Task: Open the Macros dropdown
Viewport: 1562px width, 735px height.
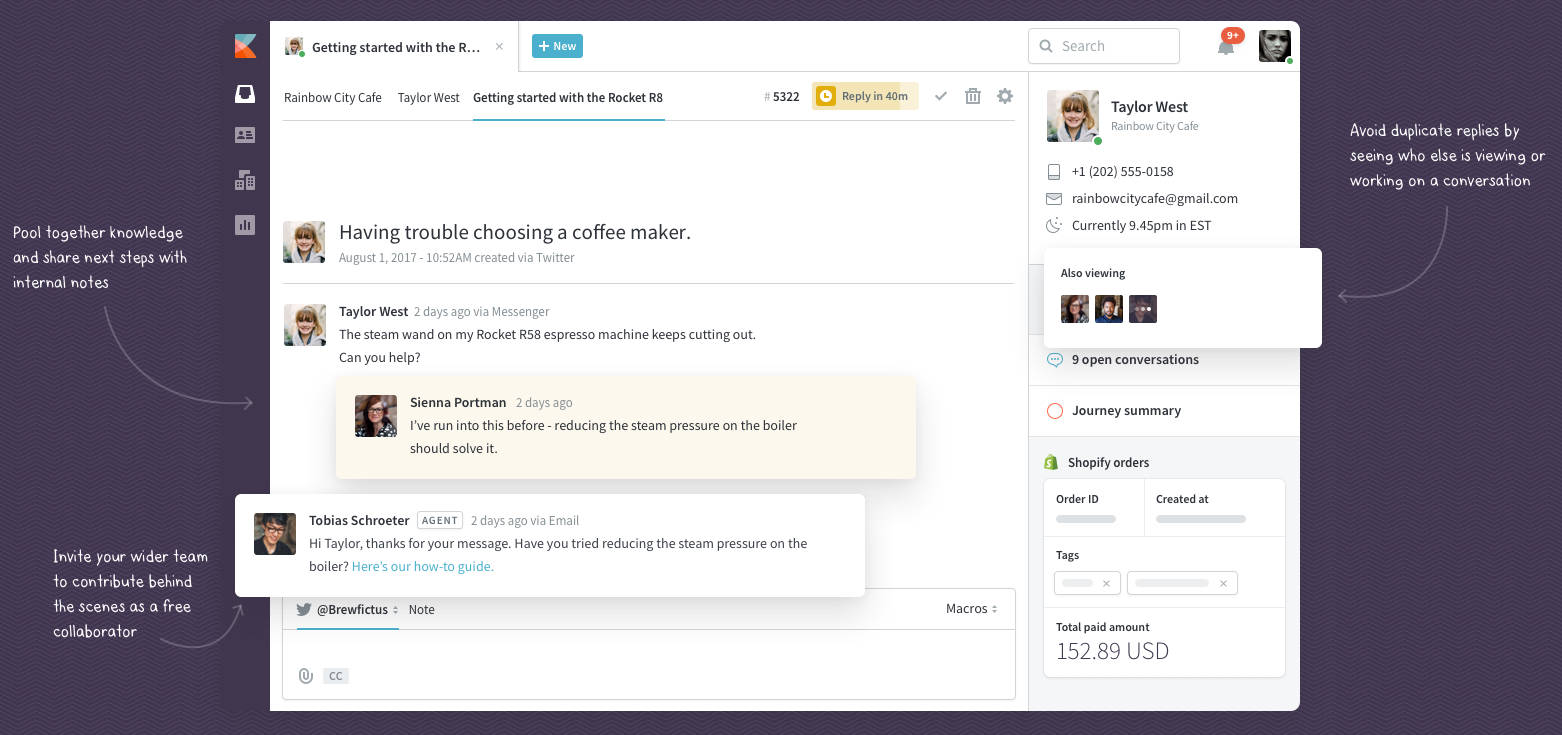Action: click(x=971, y=608)
